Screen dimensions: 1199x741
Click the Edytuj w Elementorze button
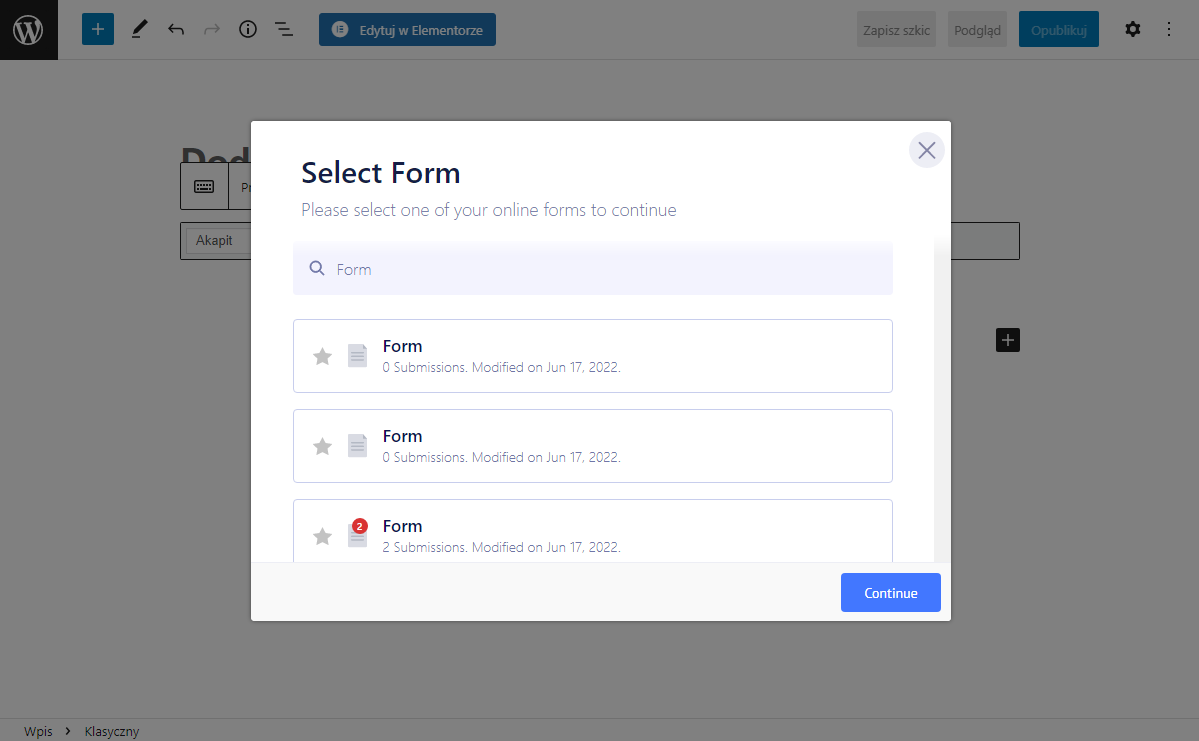click(x=407, y=30)
